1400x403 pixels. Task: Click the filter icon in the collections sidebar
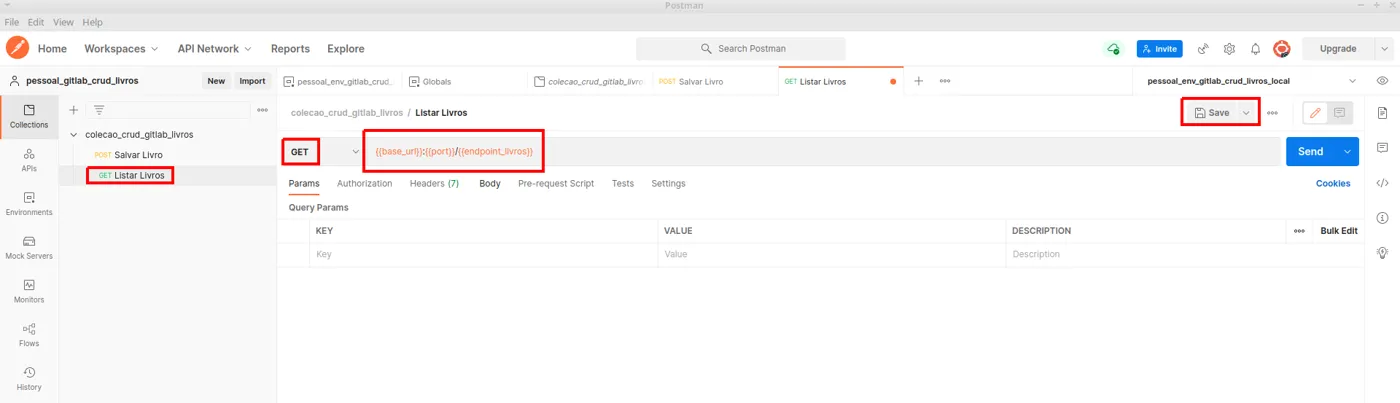[99, 110]
